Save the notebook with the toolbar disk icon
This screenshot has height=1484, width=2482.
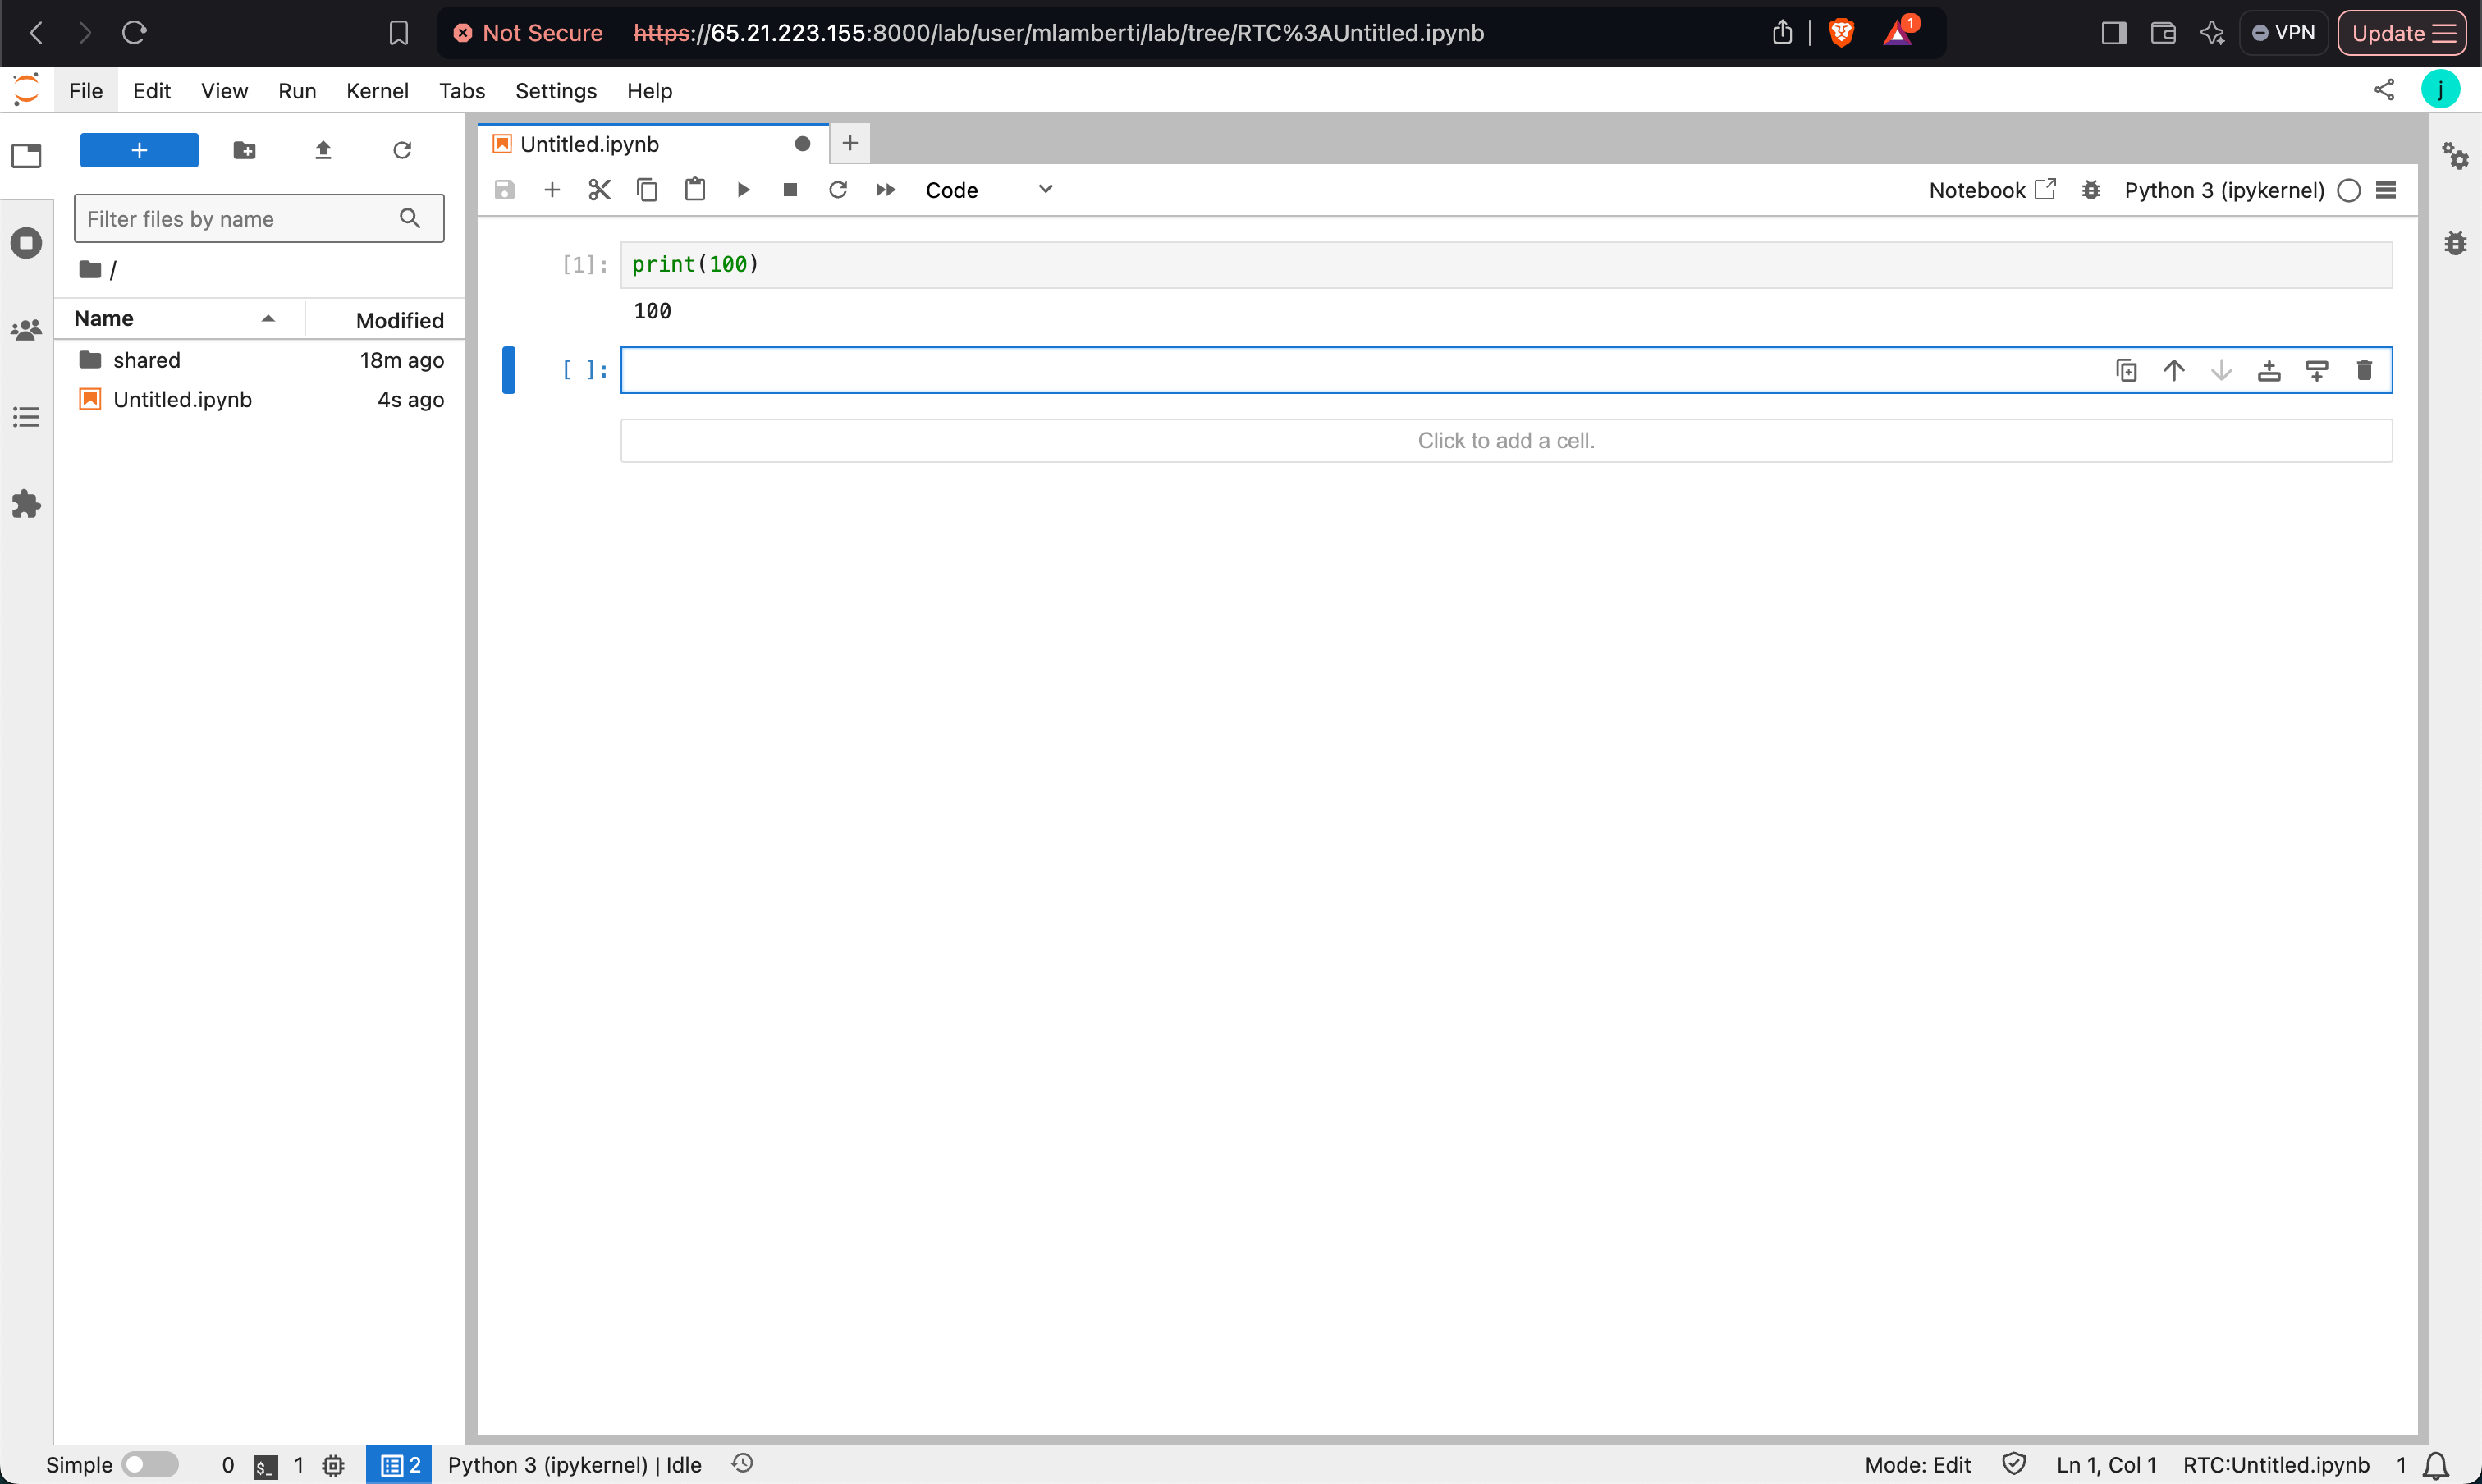pos(504,190)
